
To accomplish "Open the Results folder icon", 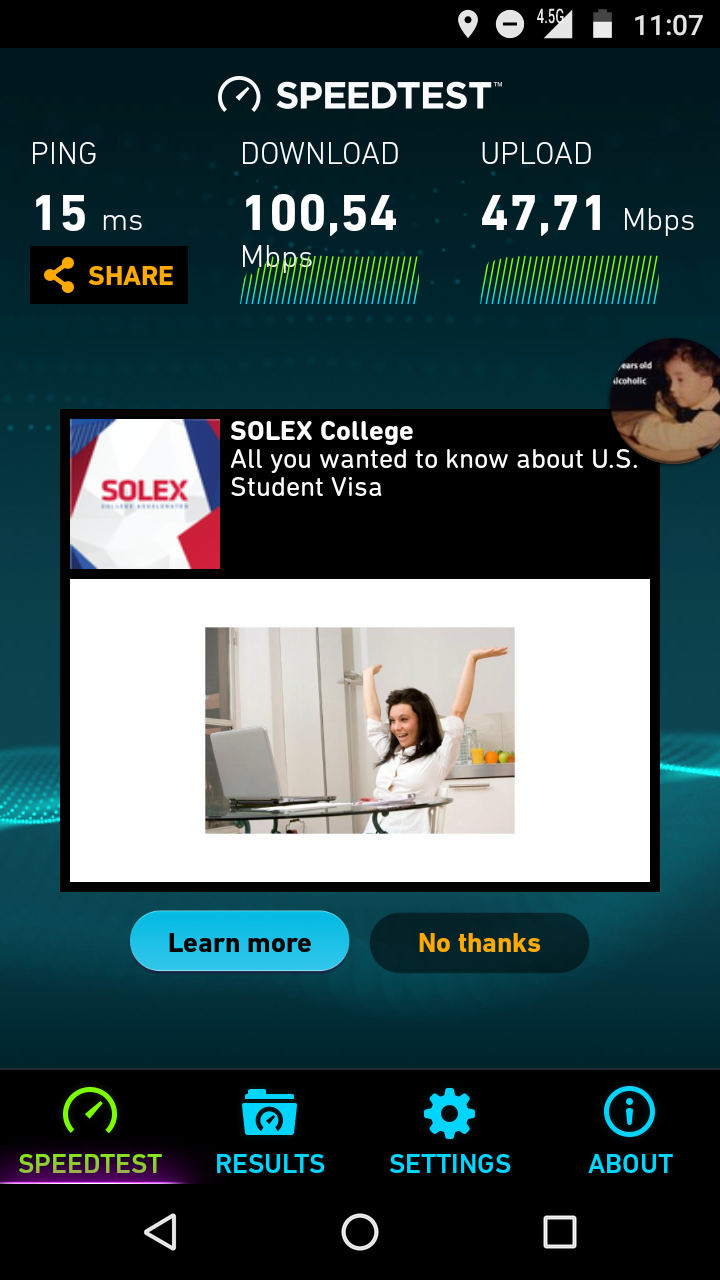I will [270, 1113].
